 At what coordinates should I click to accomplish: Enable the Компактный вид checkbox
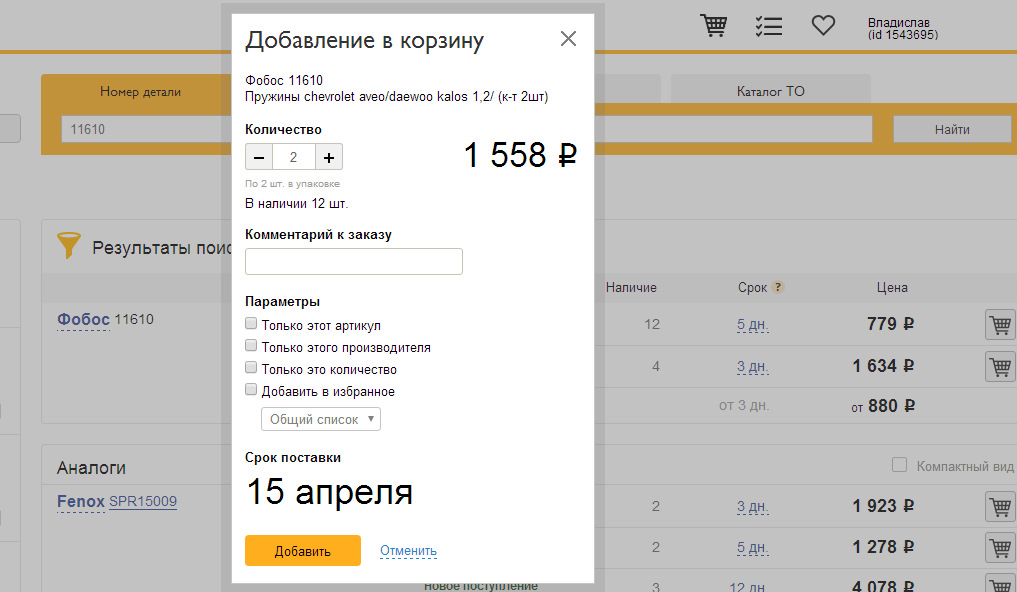tap(899, 465)
